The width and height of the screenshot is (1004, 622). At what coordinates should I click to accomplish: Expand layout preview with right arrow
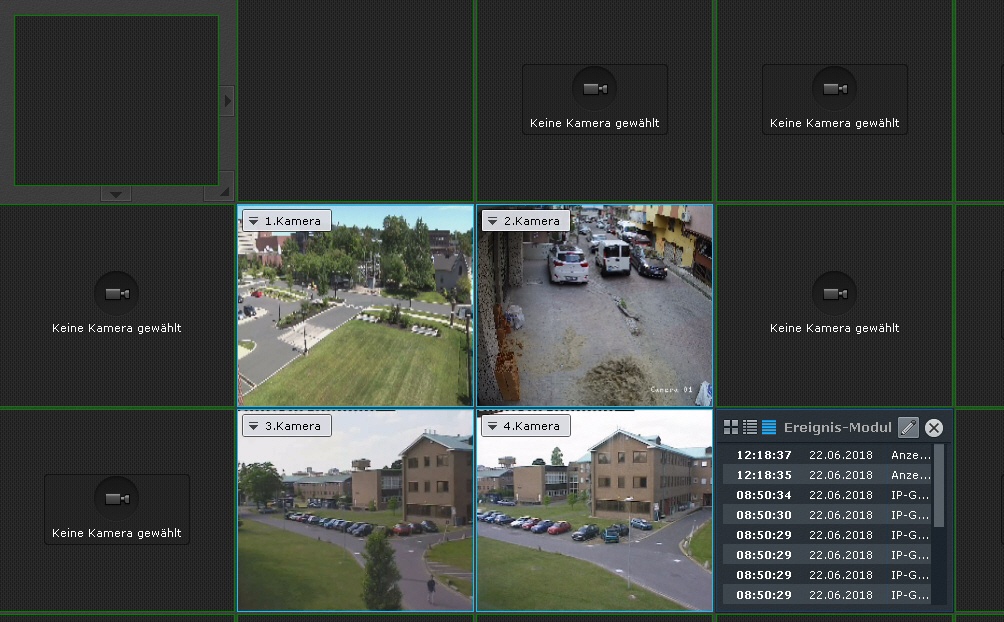227,101
